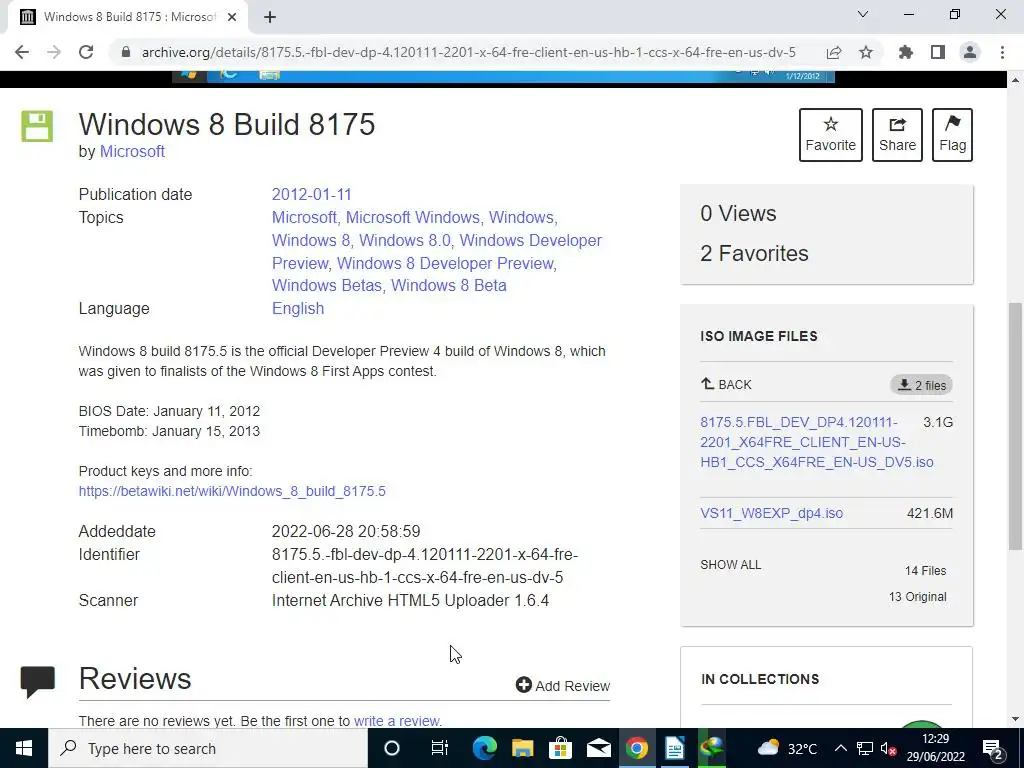Open the clock showing 12:29
This screenshot has height=768, width=1024.
(x=935, y=748)
